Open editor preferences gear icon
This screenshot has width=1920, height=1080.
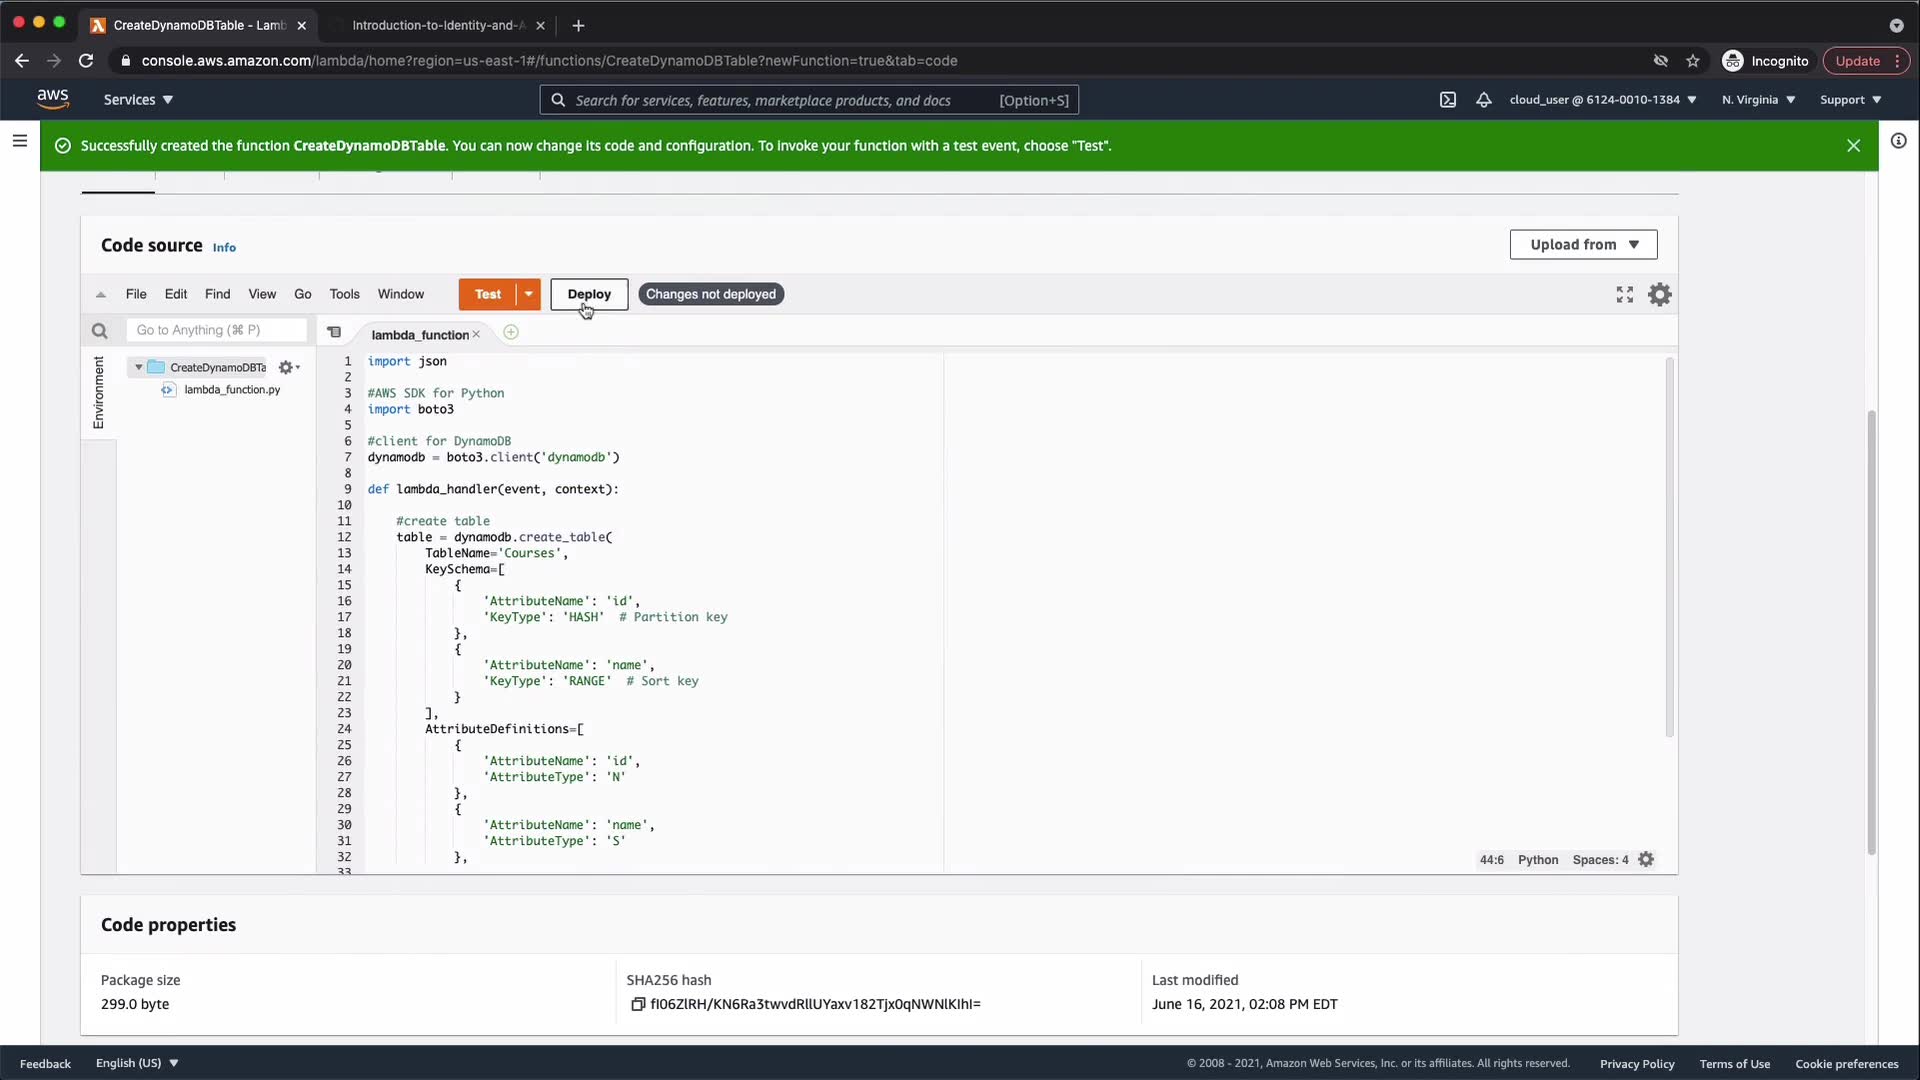pyautogui.click(x=1660, y=294)
